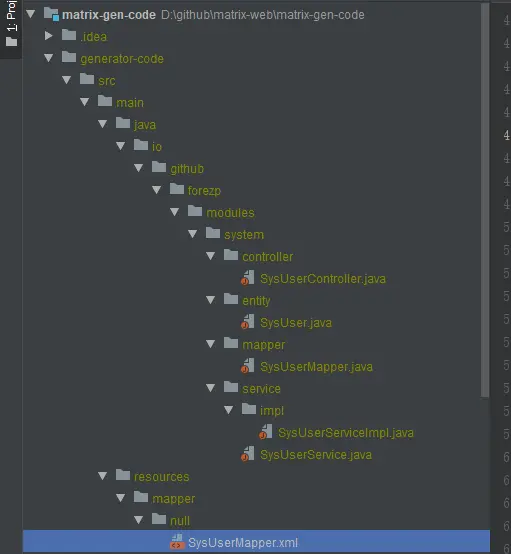
Task: Select the resources folder name
Action: (161, 477)
